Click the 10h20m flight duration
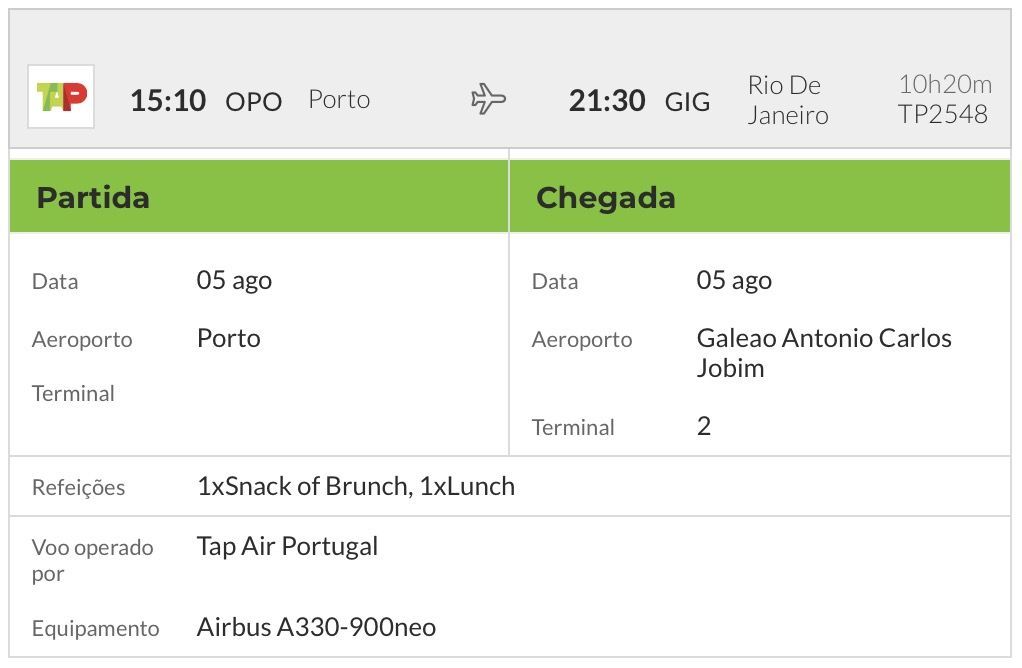 coord(945,84)
